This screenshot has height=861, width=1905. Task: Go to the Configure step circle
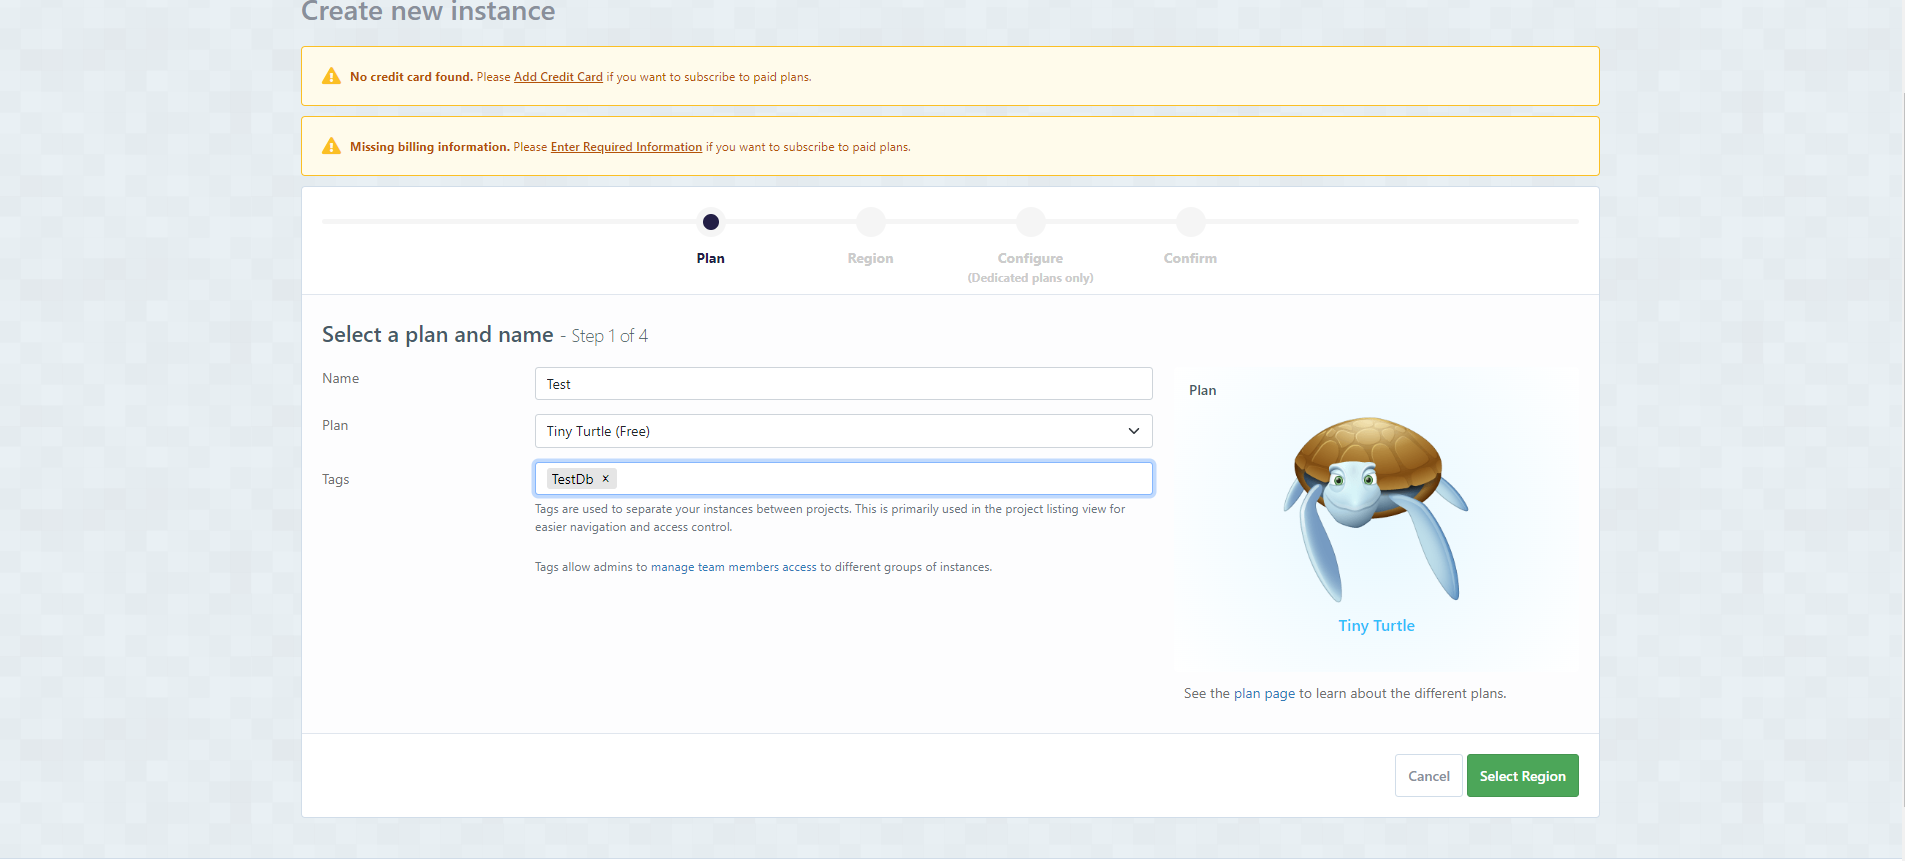[1031, 222]
